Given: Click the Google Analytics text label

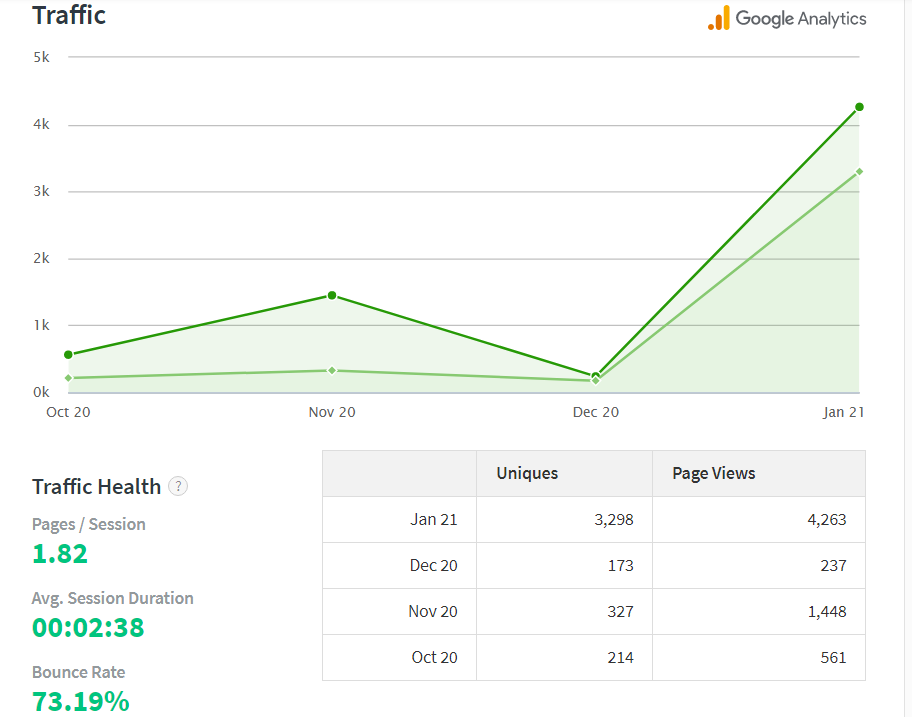Looking at the screenshot, I should [801, 18].
